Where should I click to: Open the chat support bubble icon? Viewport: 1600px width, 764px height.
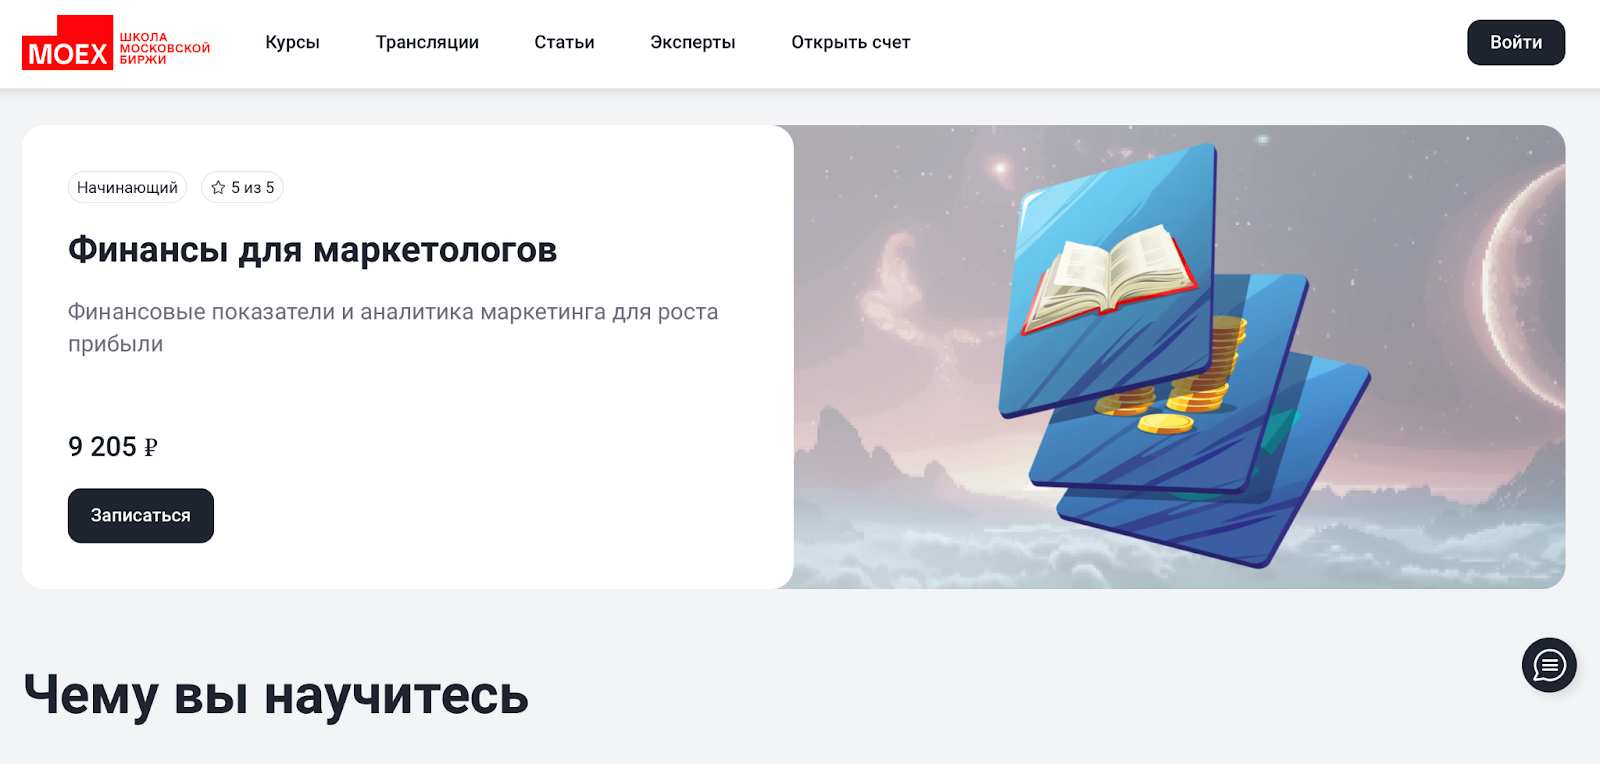pos(1549,665)
